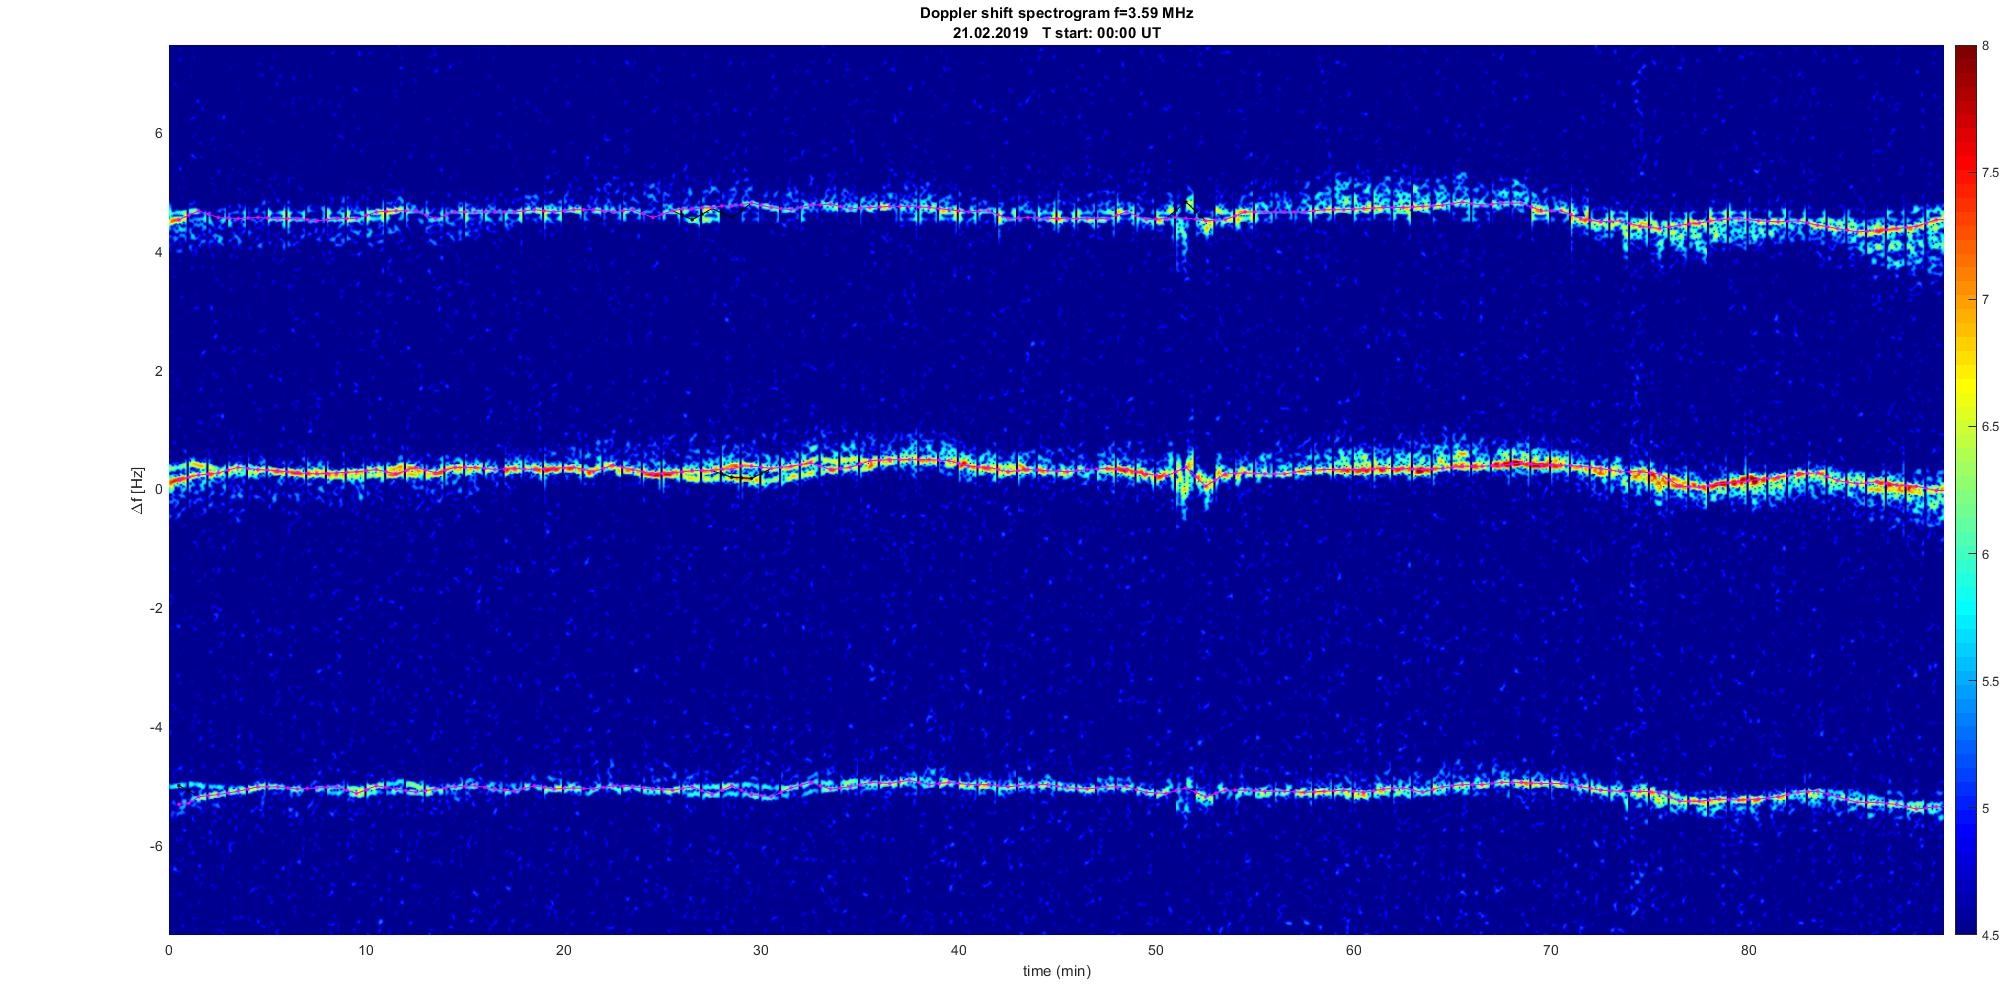Click the x-axis tick label '60'
Viewport: 2000px width, 1003px height.
click(1353, 950)
